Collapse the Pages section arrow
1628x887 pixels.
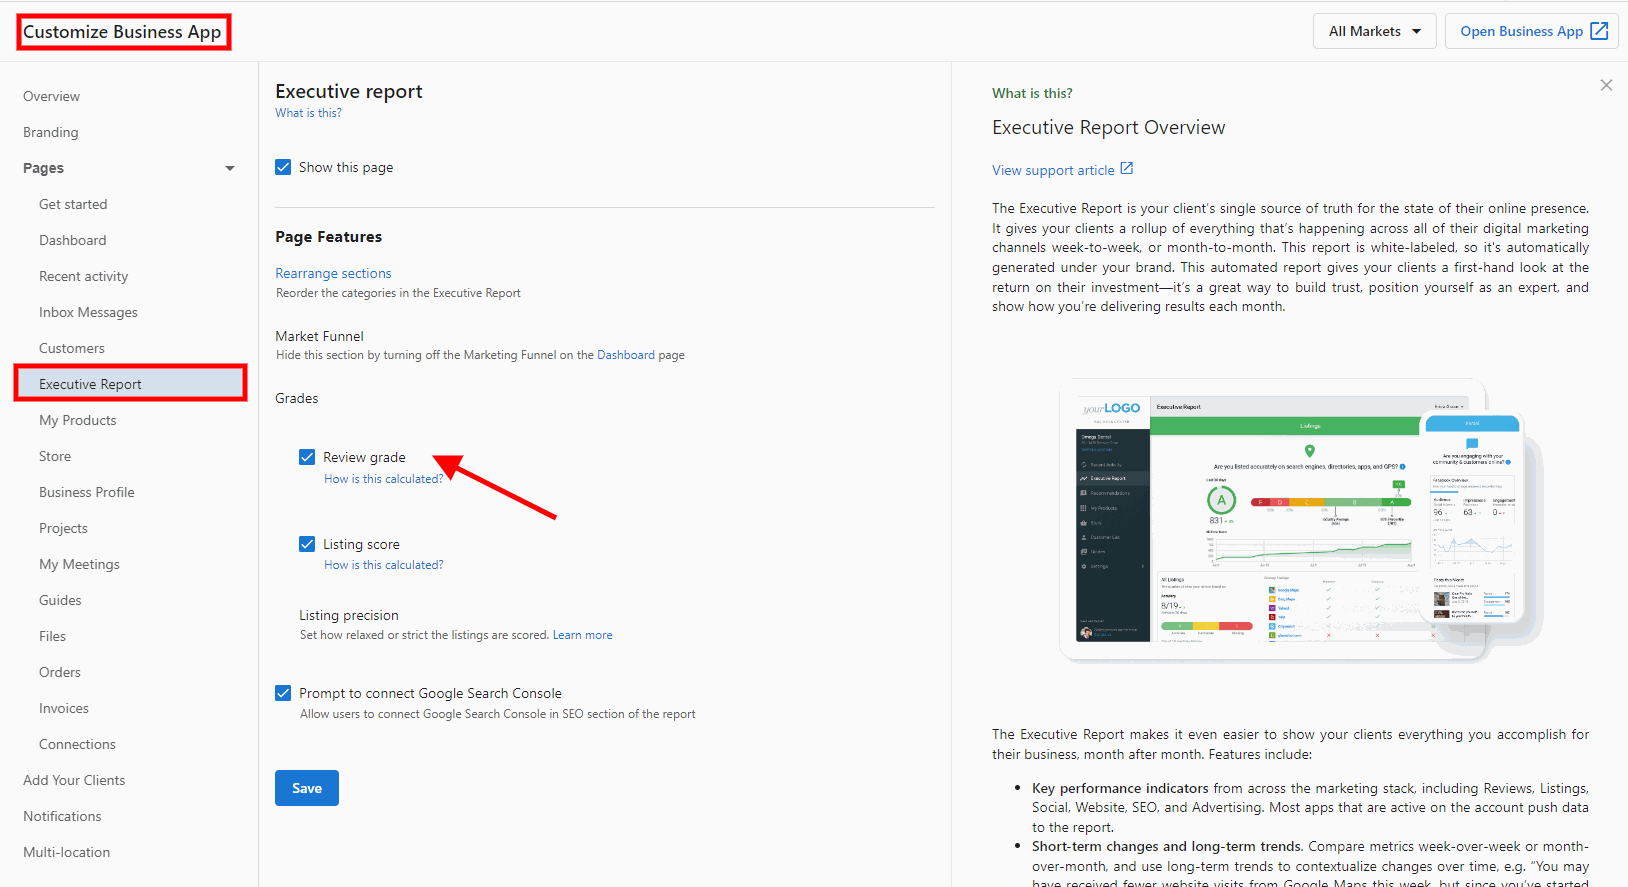click(230, 168)
